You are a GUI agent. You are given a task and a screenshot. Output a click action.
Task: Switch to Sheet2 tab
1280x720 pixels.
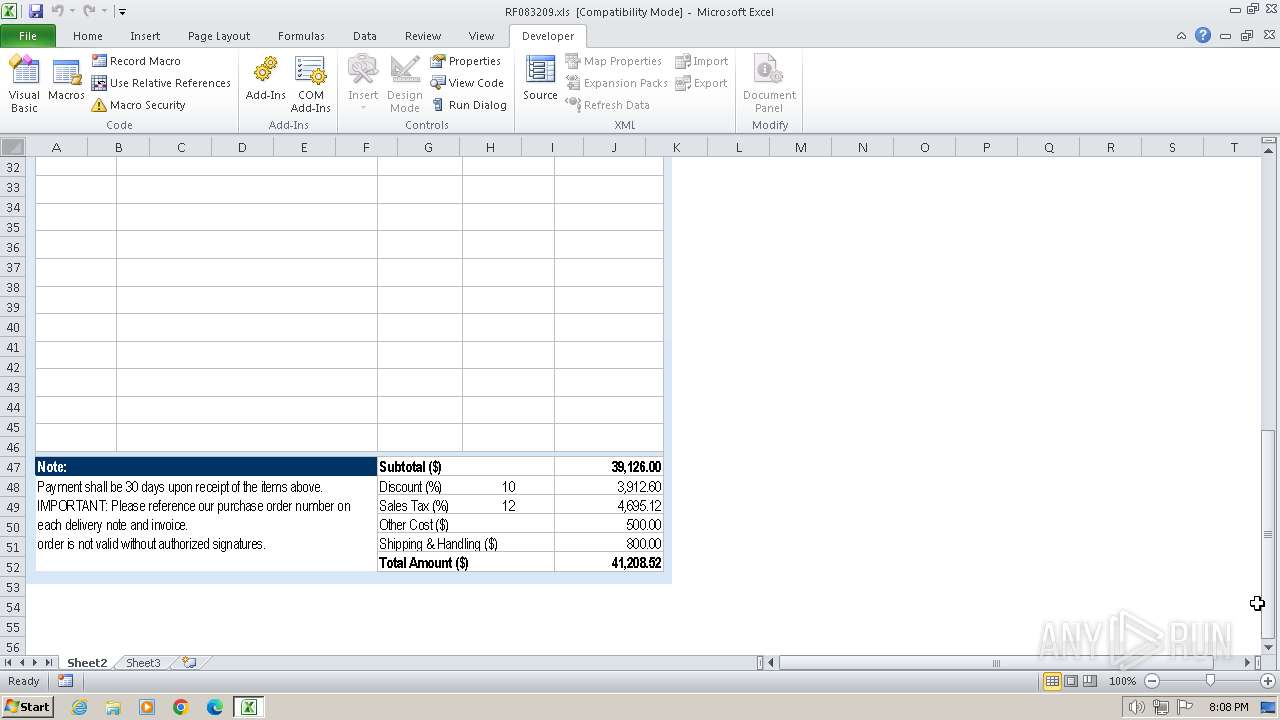coord(87,663)
